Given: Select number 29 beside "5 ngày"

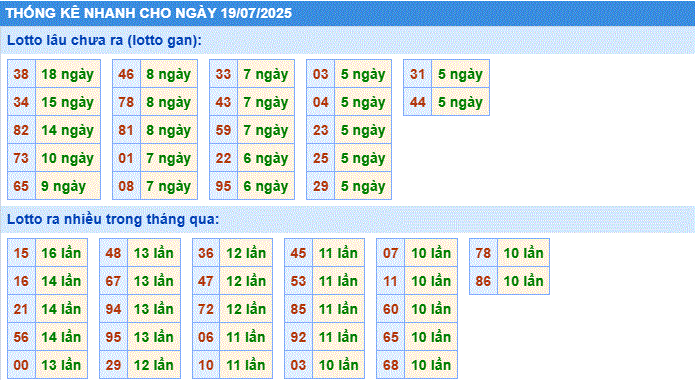Looking at the screenshot, I should tap(320, 186).
